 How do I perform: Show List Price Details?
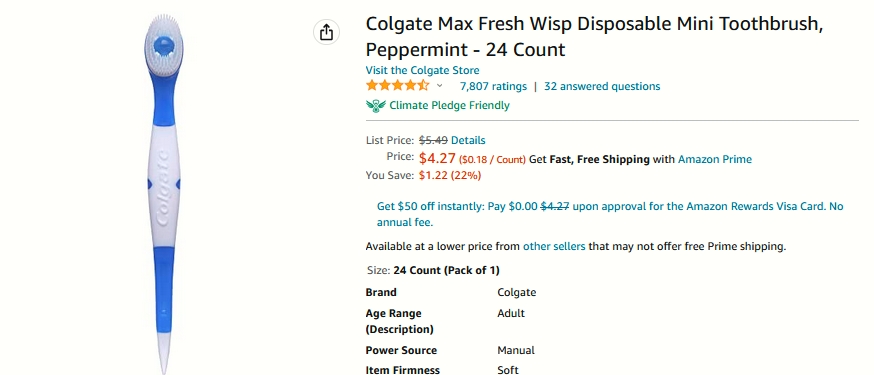coord(468,140)
